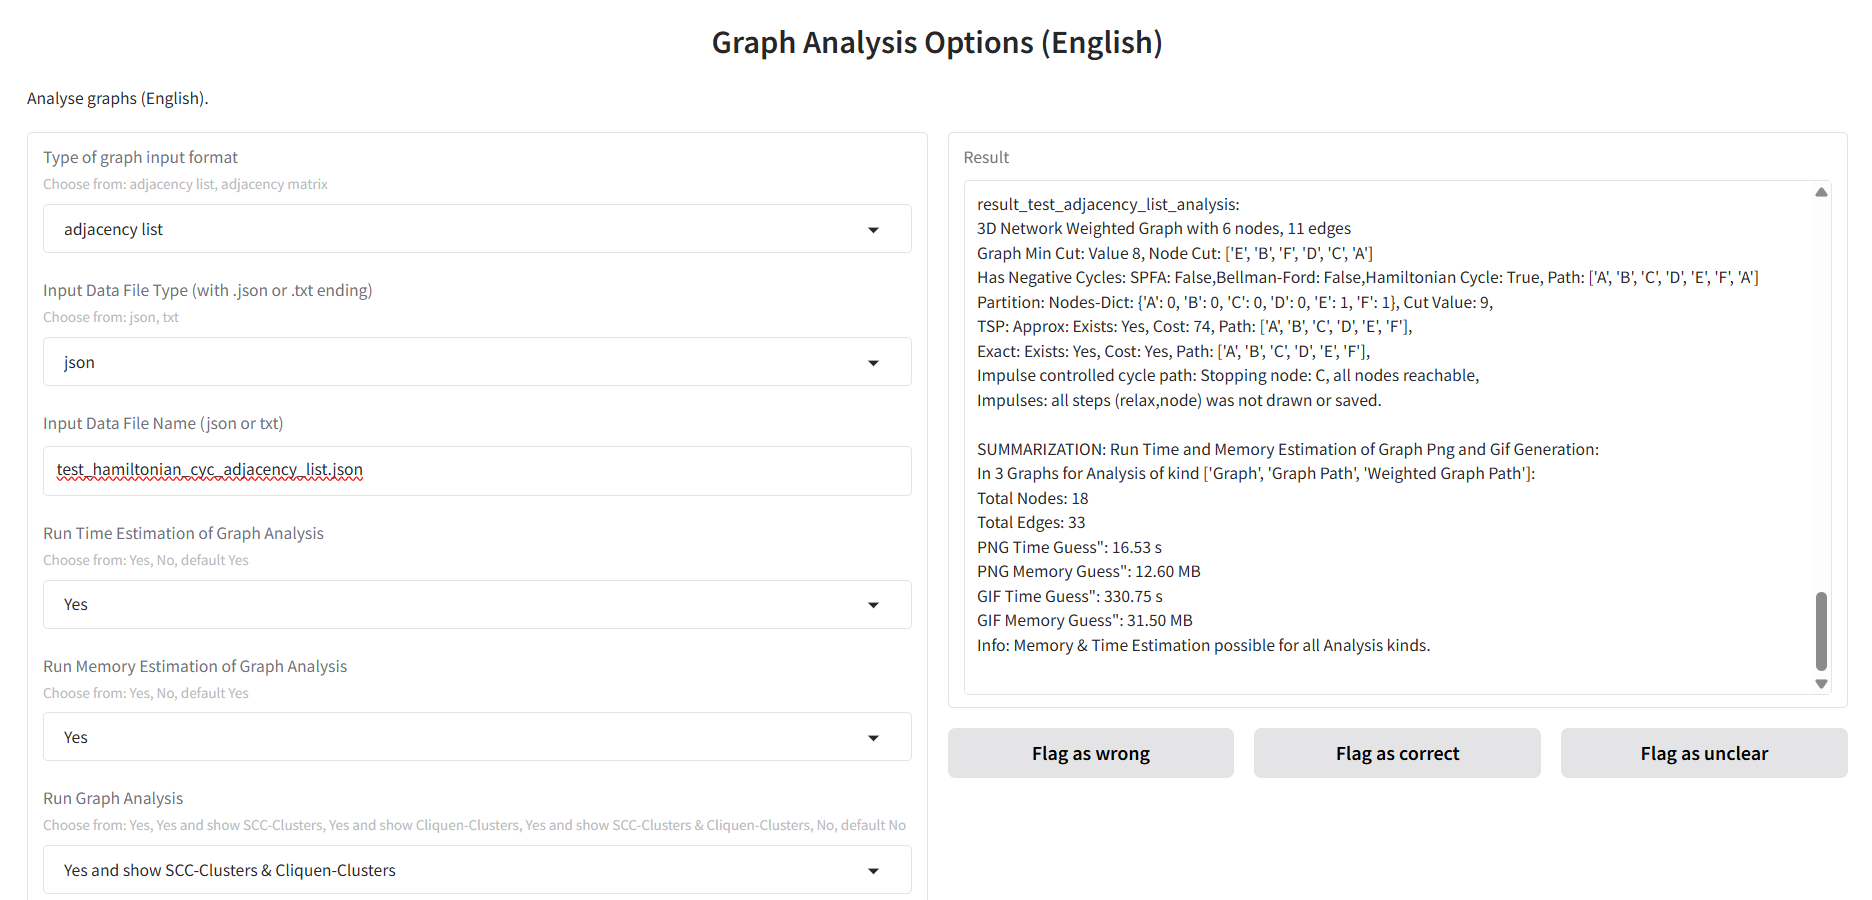Viewport: 1872px width, 900px height.
Task: Expand the Run Graph Analysis options dropdown
Action: click(x=476, y=870)
